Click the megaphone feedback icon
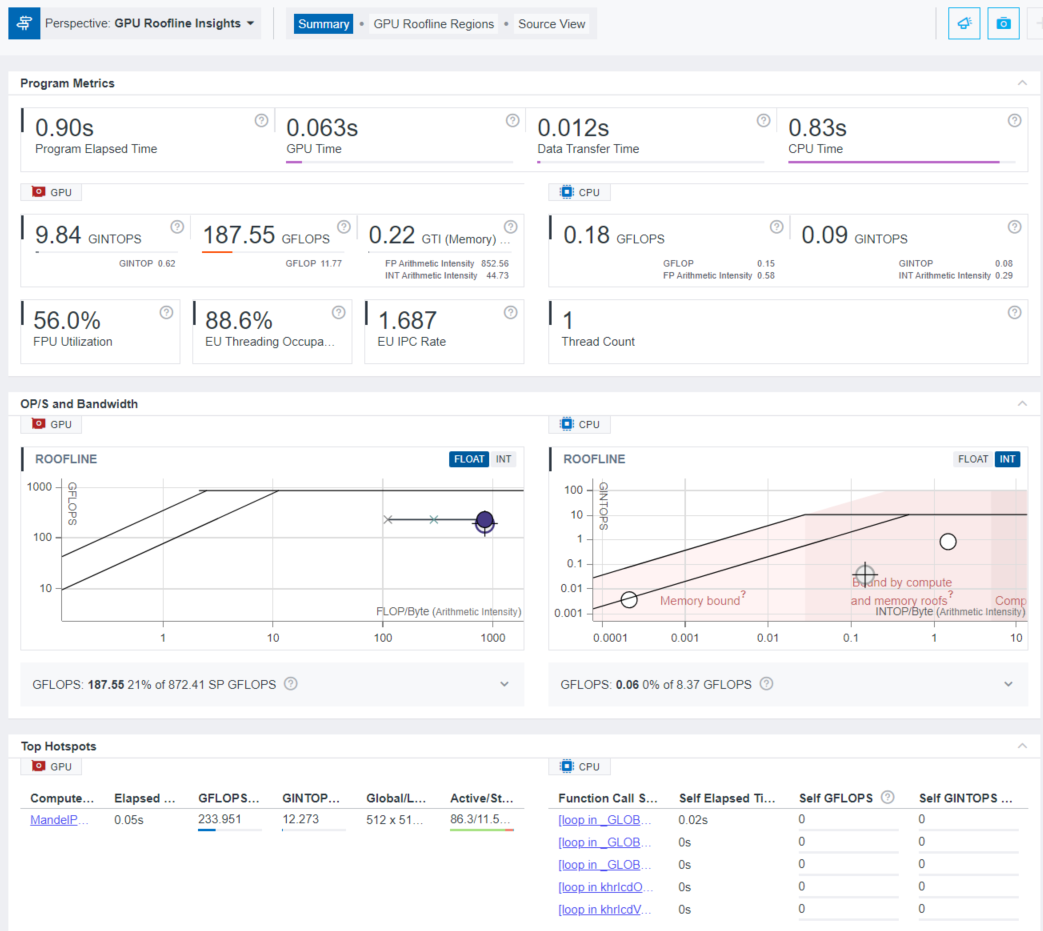The image size is (1043, 931). pyautogui.click(x=964, y=23)
